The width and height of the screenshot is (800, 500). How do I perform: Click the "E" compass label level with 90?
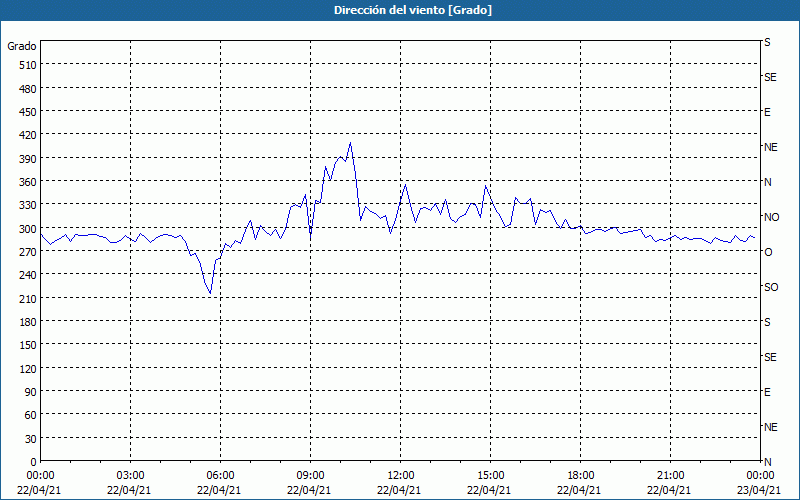point(767,392)
